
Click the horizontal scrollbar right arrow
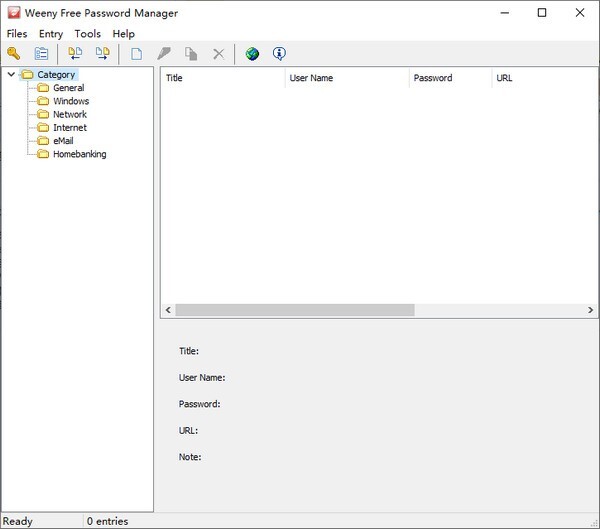(592, 310)
